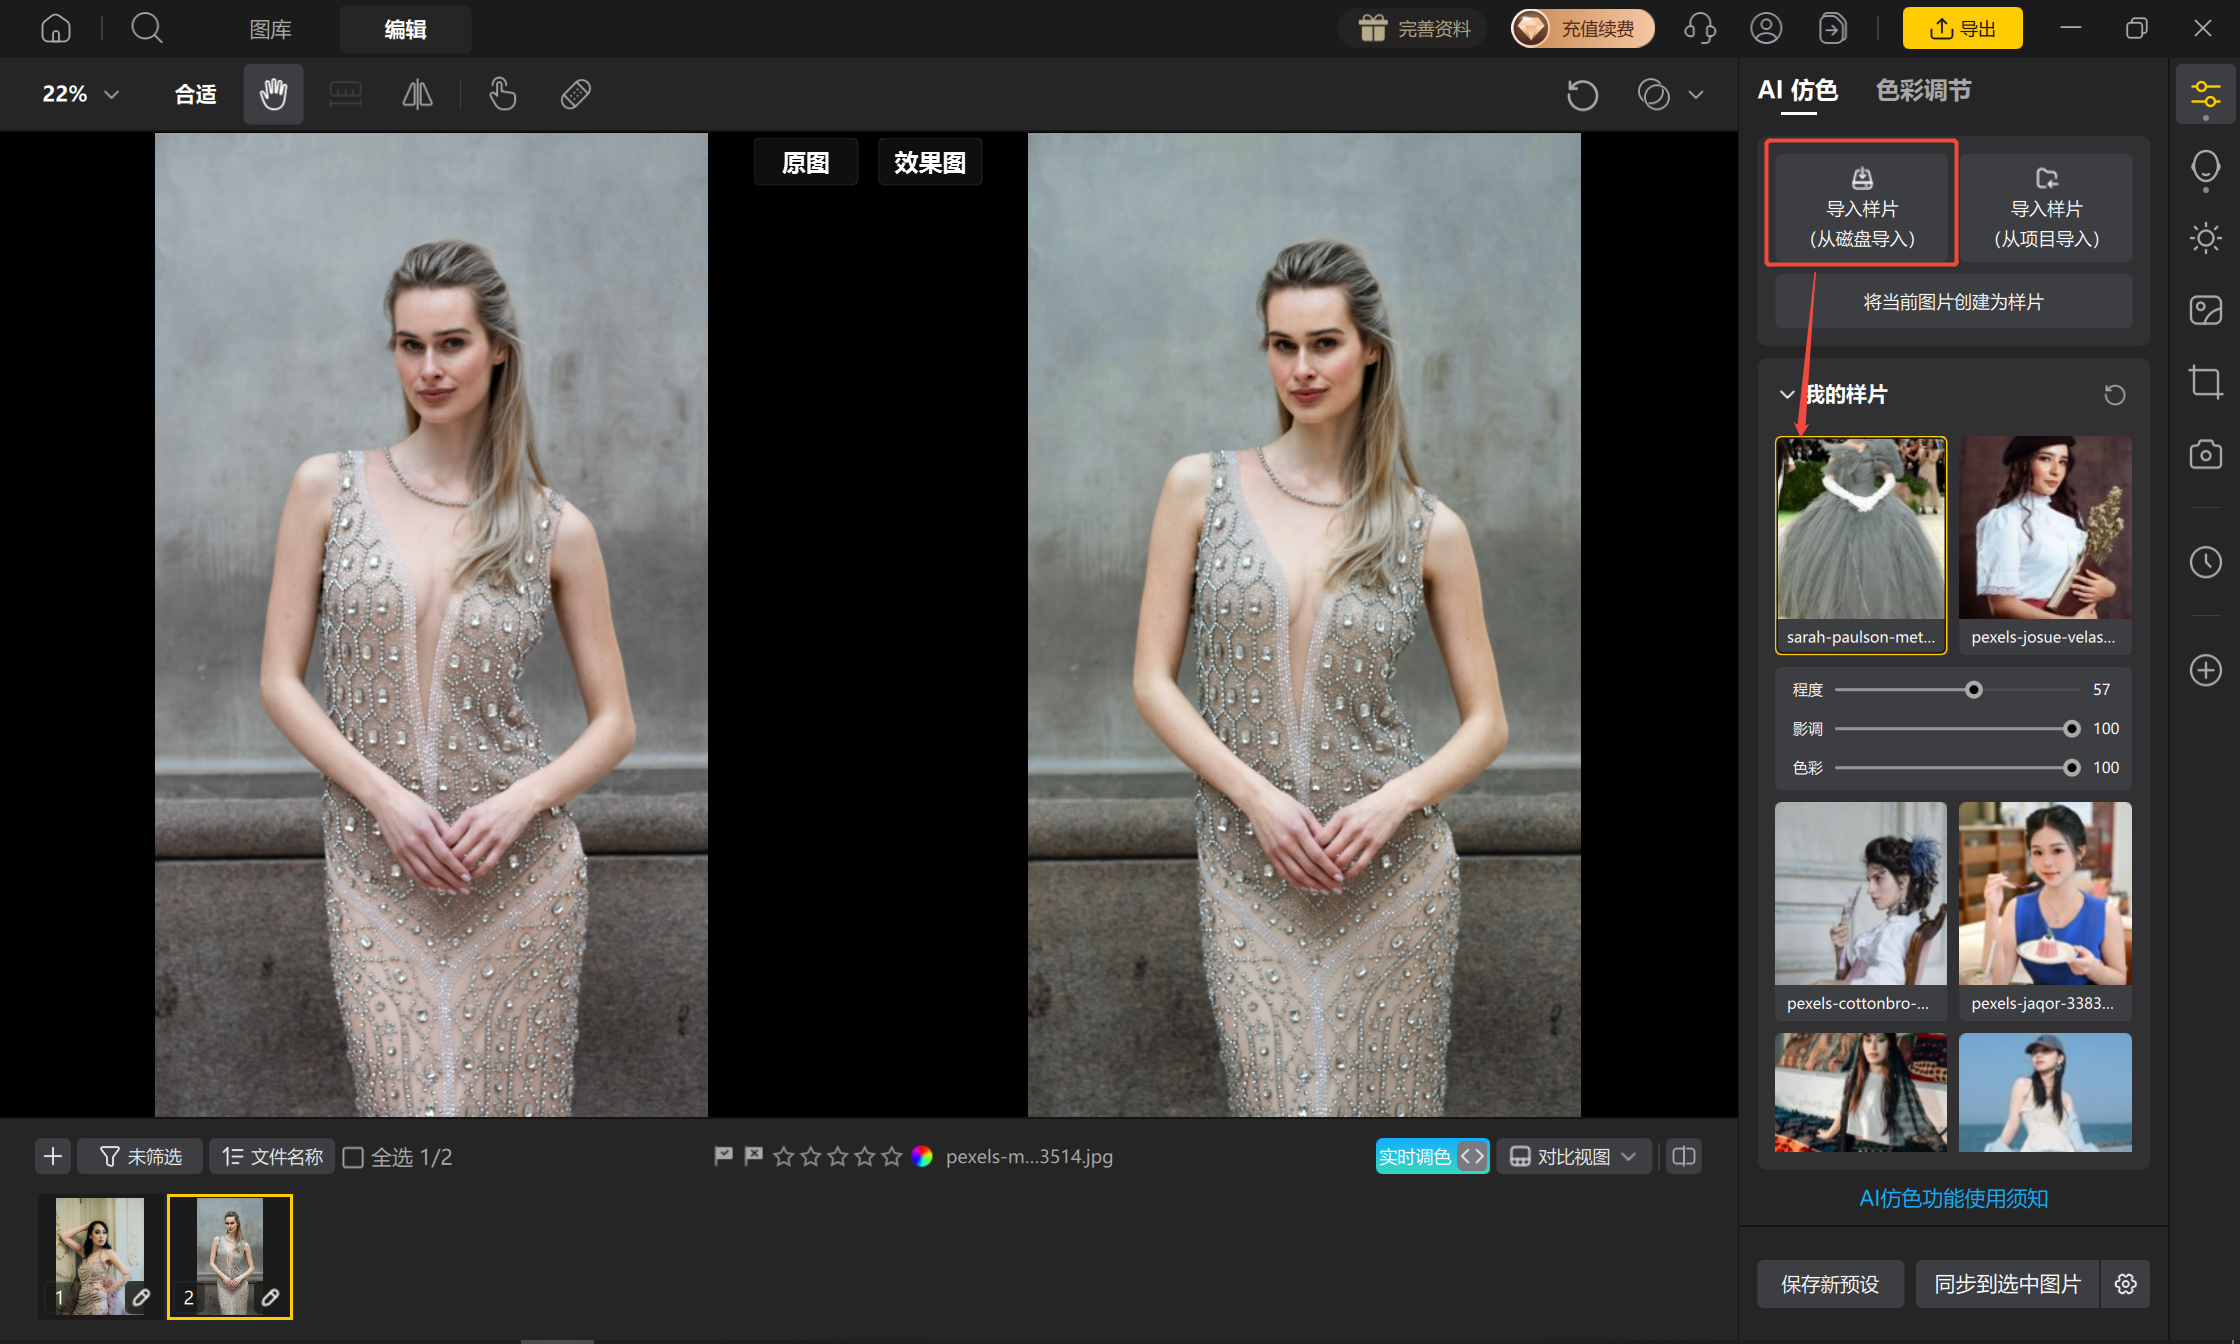
Task: Select the bandage repair tool
Action: [576, 94]
